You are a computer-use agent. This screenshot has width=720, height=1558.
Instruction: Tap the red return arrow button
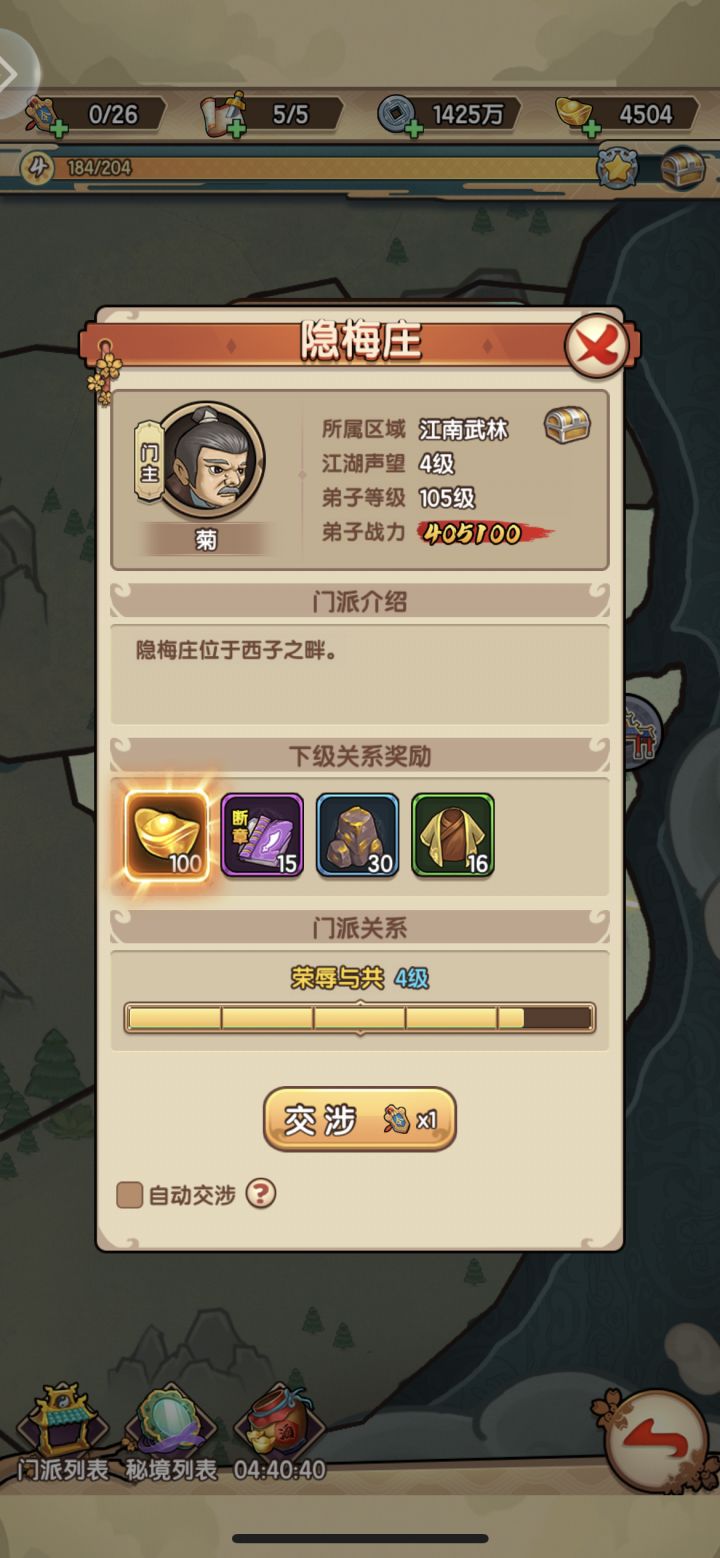click(x=658, y=1440)
